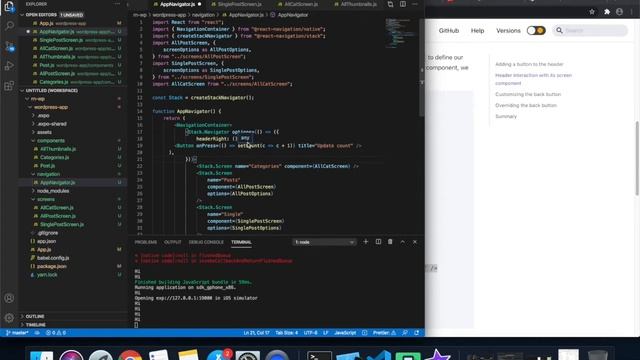
Task: Click the feedback icon in the status bar
Action: point(404,333)
